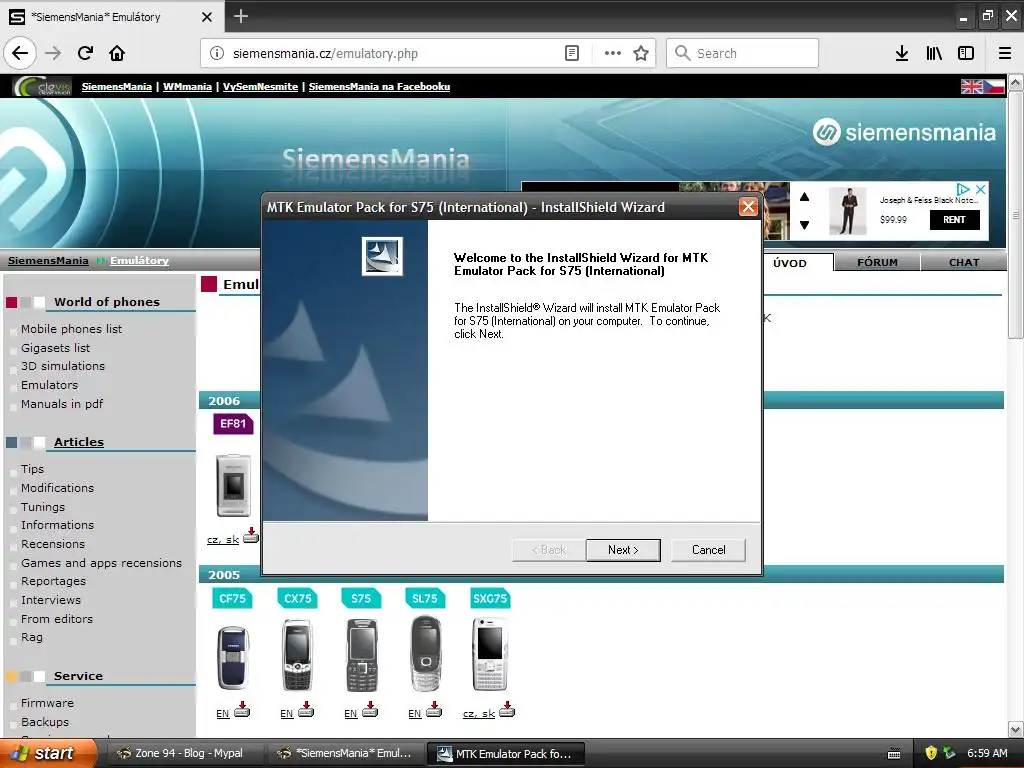
Task: Open the FÓRUM site tab
Action: coord(877,263)
